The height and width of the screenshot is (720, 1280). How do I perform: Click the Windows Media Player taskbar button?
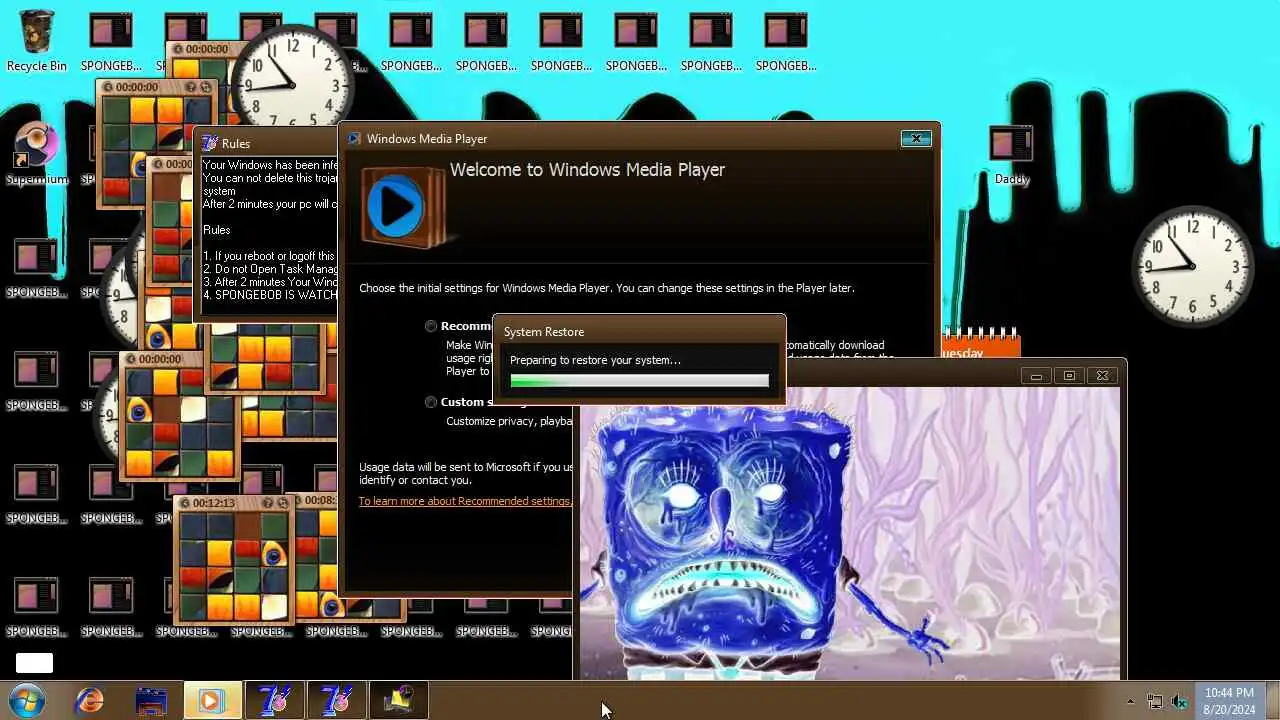[x=212, y=700]
